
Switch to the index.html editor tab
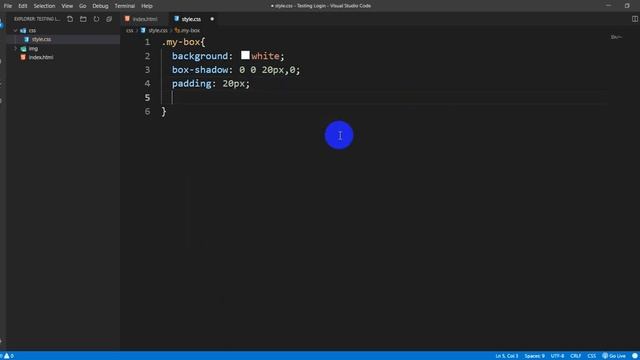pyautogui.click(x=144, y=19)
